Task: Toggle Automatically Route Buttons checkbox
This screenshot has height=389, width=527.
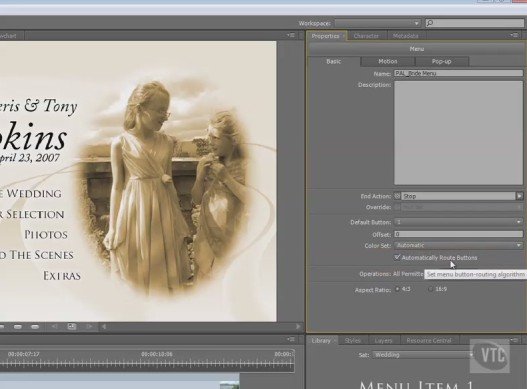Action: [397, 258]
